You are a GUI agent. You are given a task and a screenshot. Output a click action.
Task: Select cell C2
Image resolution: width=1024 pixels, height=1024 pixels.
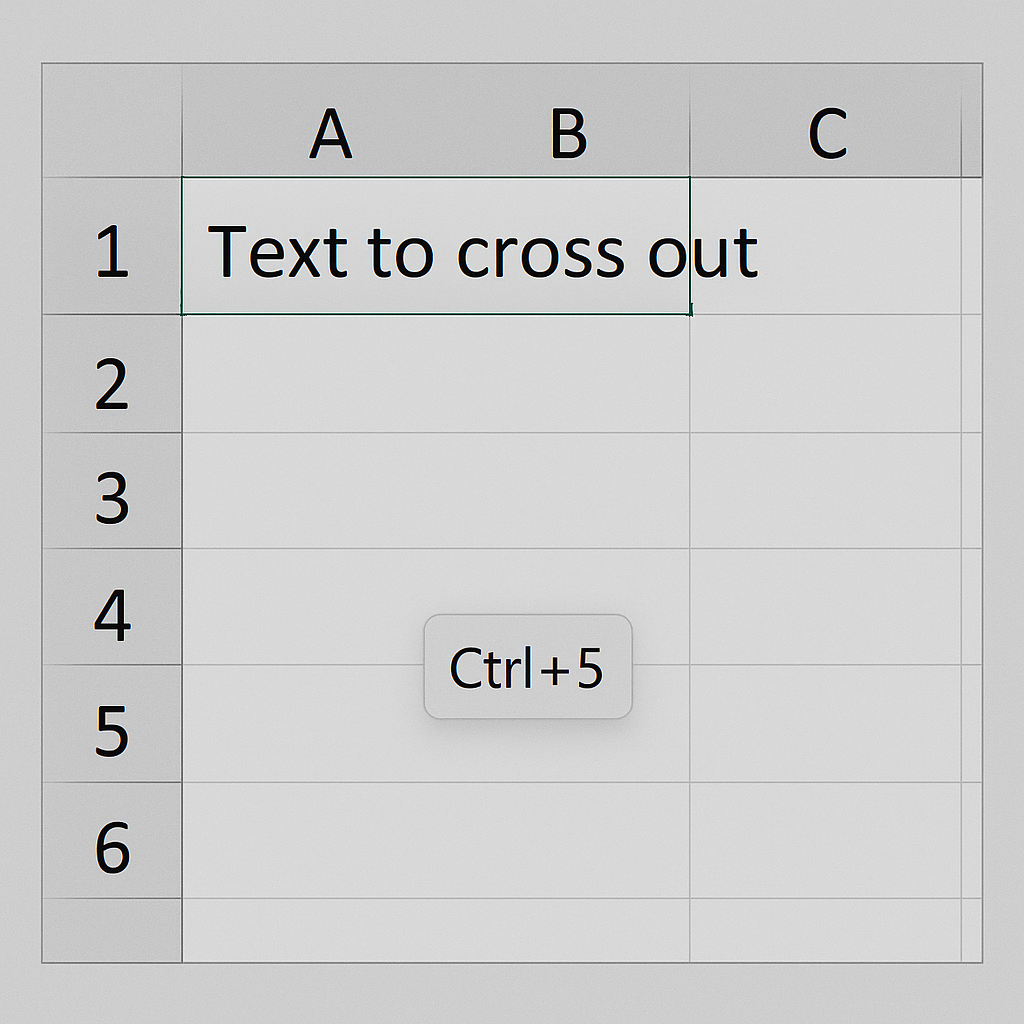pos(826,375)
